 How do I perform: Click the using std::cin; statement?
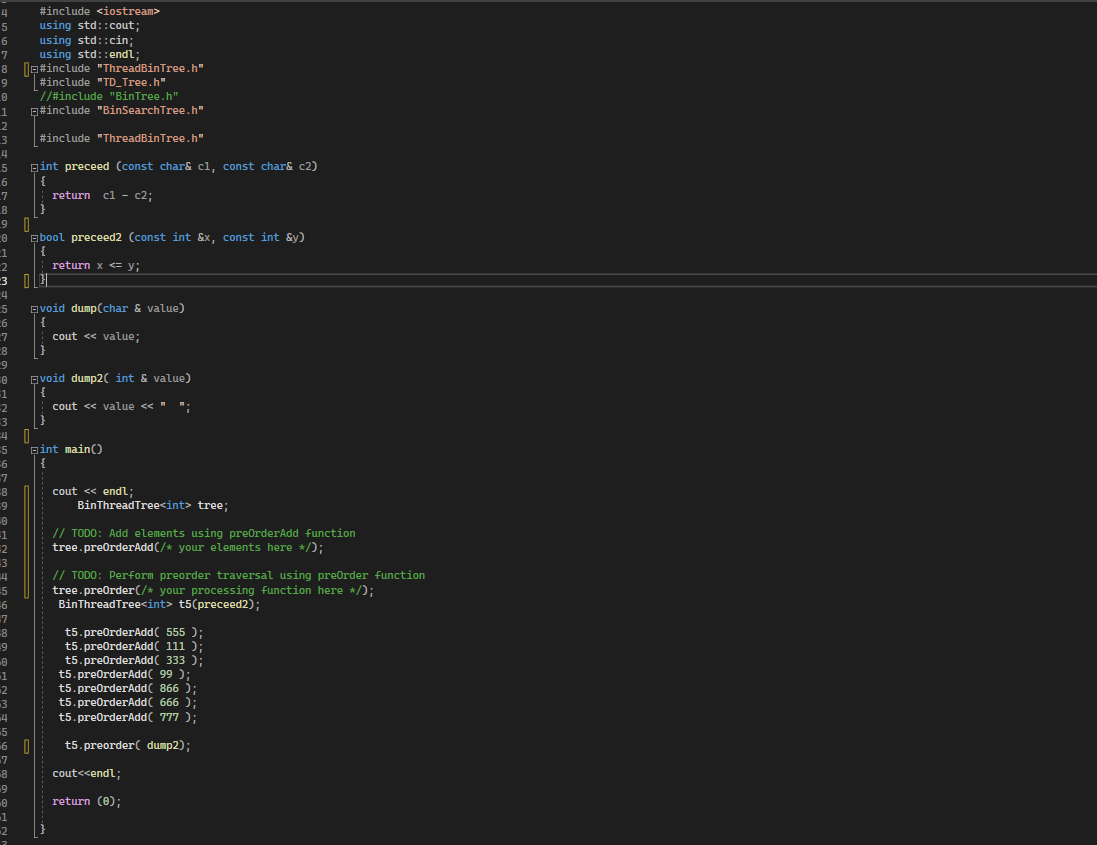86,41
